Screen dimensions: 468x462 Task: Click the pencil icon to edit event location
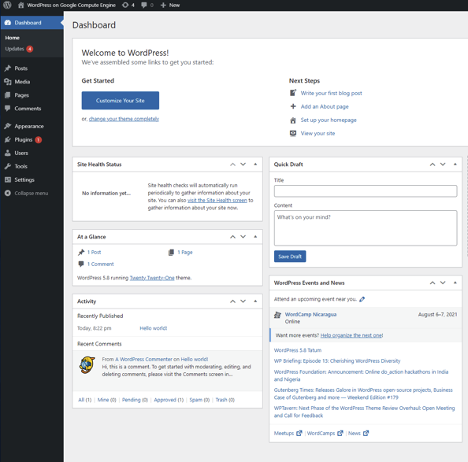click(362, 299)
